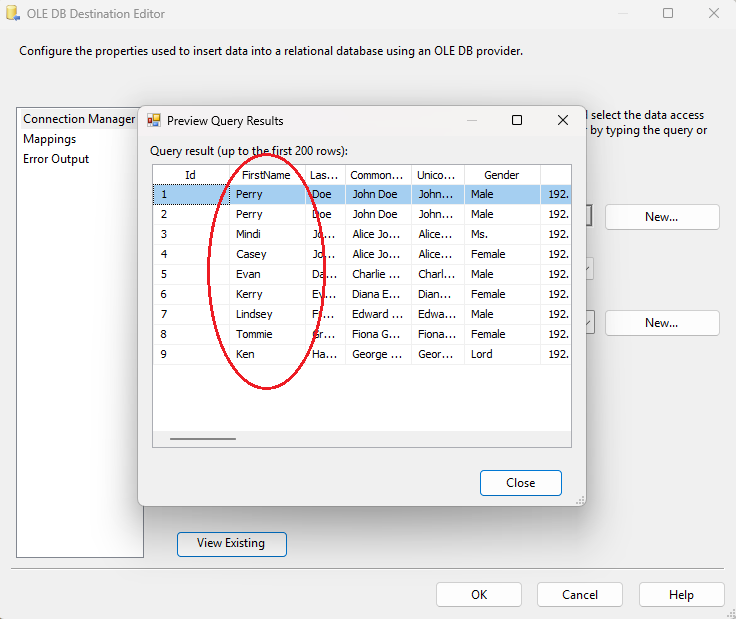Maximize the OLE DB Destination Editor window
The height and width of the screenshot is (619, 736).
[668, 14]
